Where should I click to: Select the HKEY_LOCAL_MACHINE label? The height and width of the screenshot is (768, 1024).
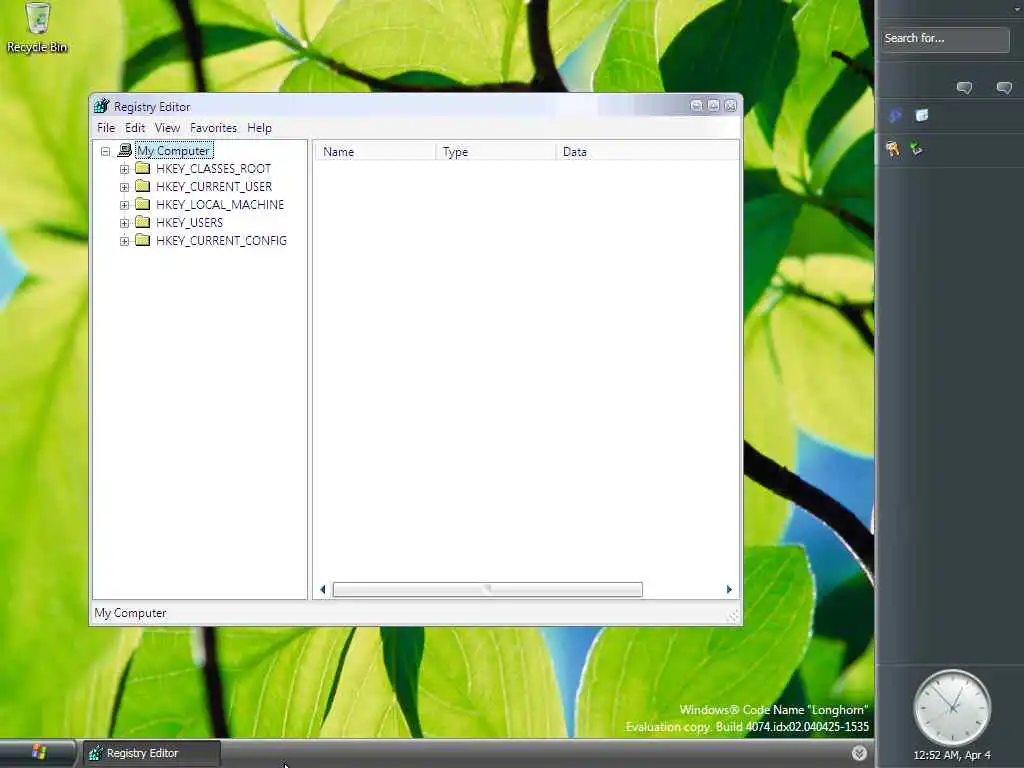coord(220,204)
